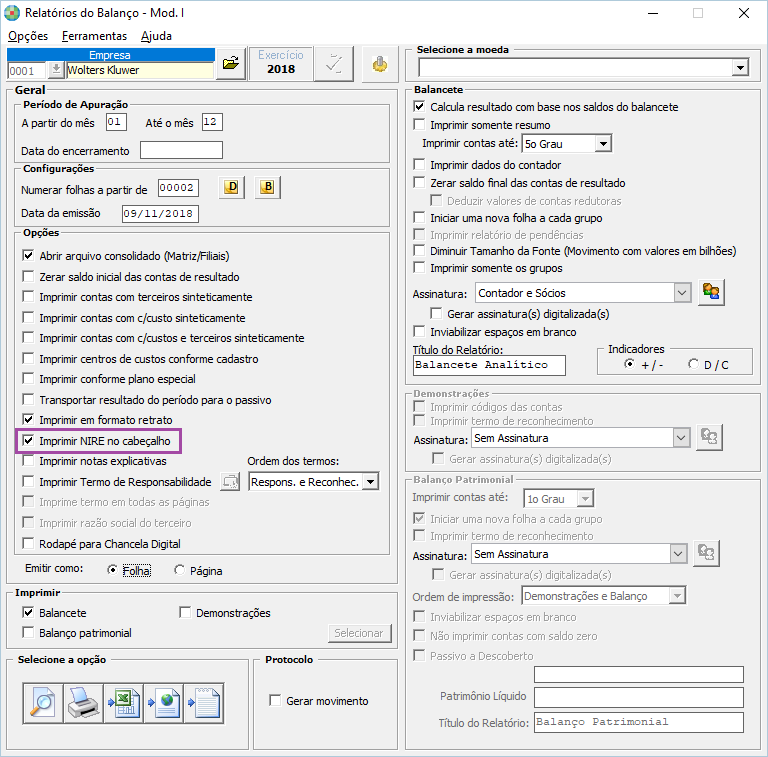This screenshot has width=768, height=757.
Task: Select the Página radio option
Action: pyautogui.click(x=180, y=570)
